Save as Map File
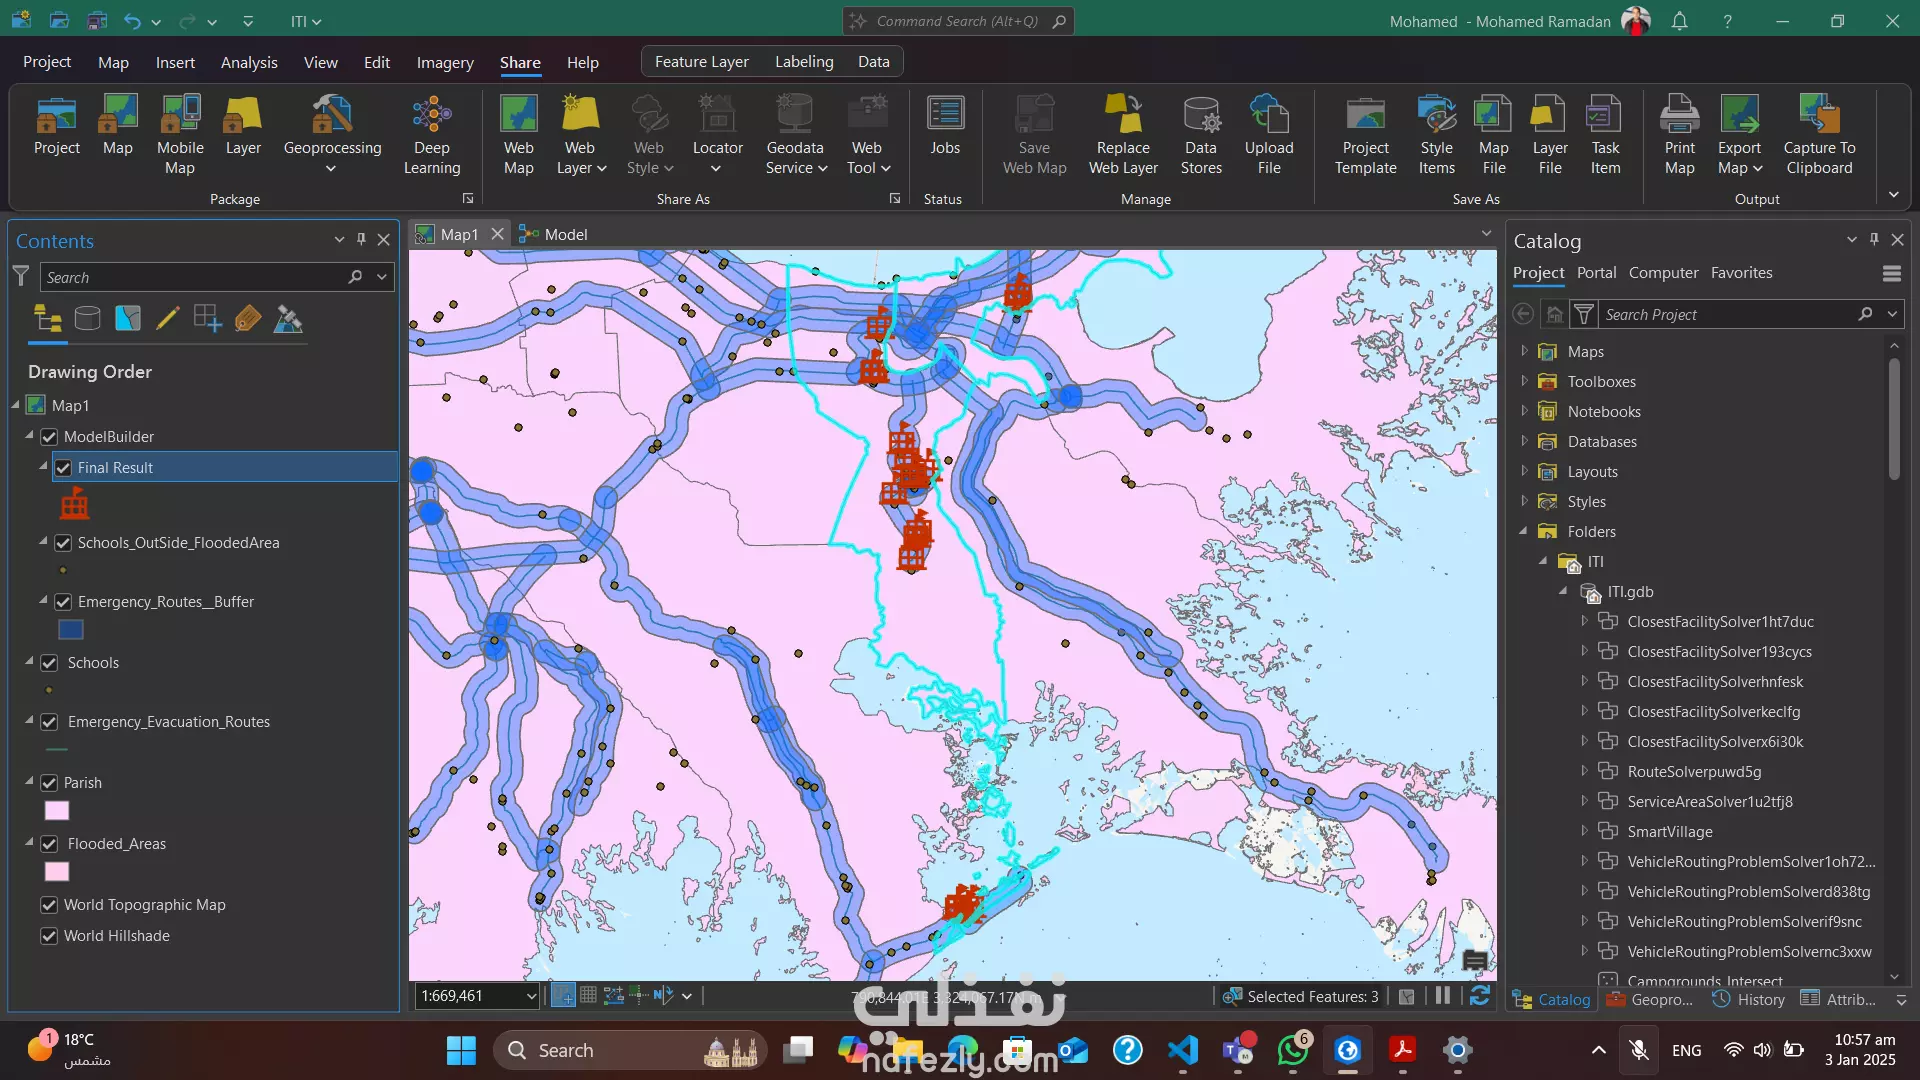1920x1080 pixels. (1494, 134)
